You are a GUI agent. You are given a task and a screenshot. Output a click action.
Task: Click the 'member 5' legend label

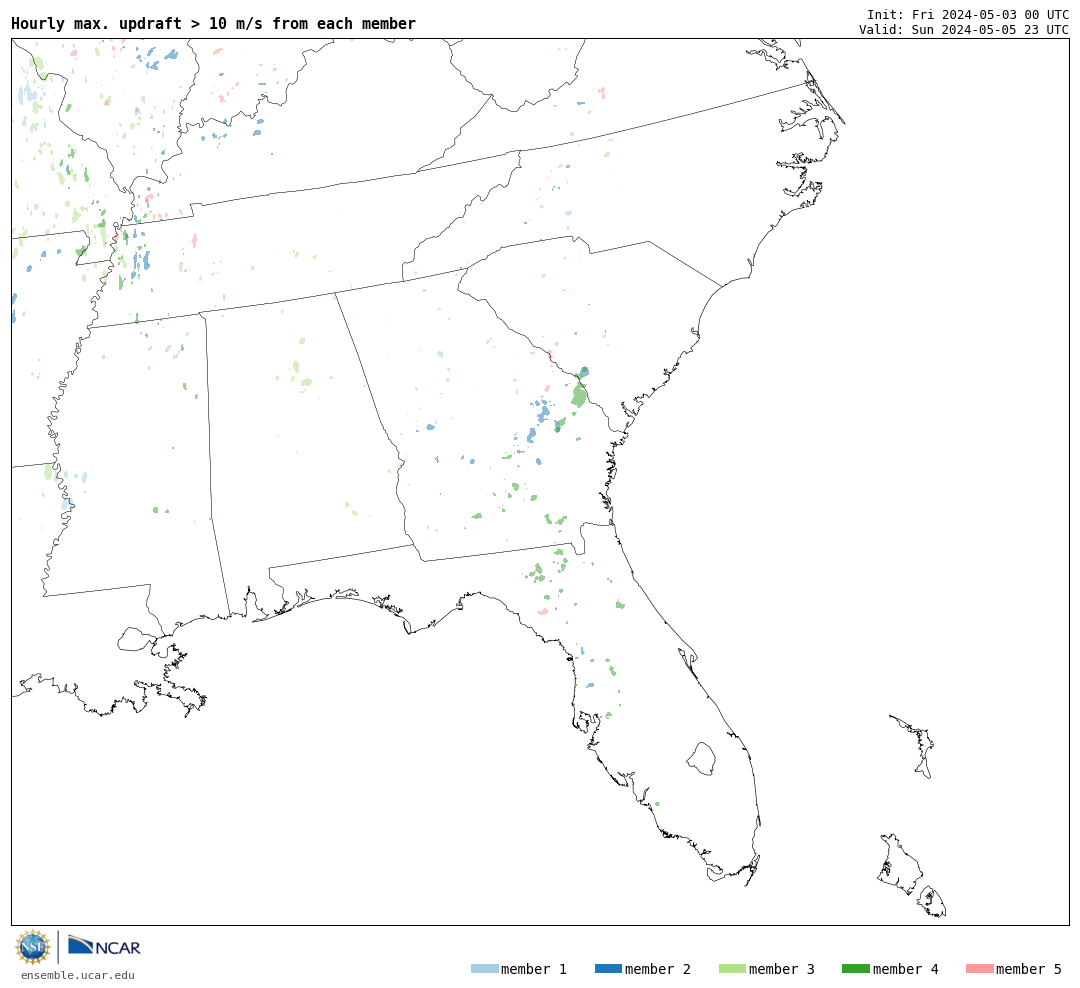1029,969
